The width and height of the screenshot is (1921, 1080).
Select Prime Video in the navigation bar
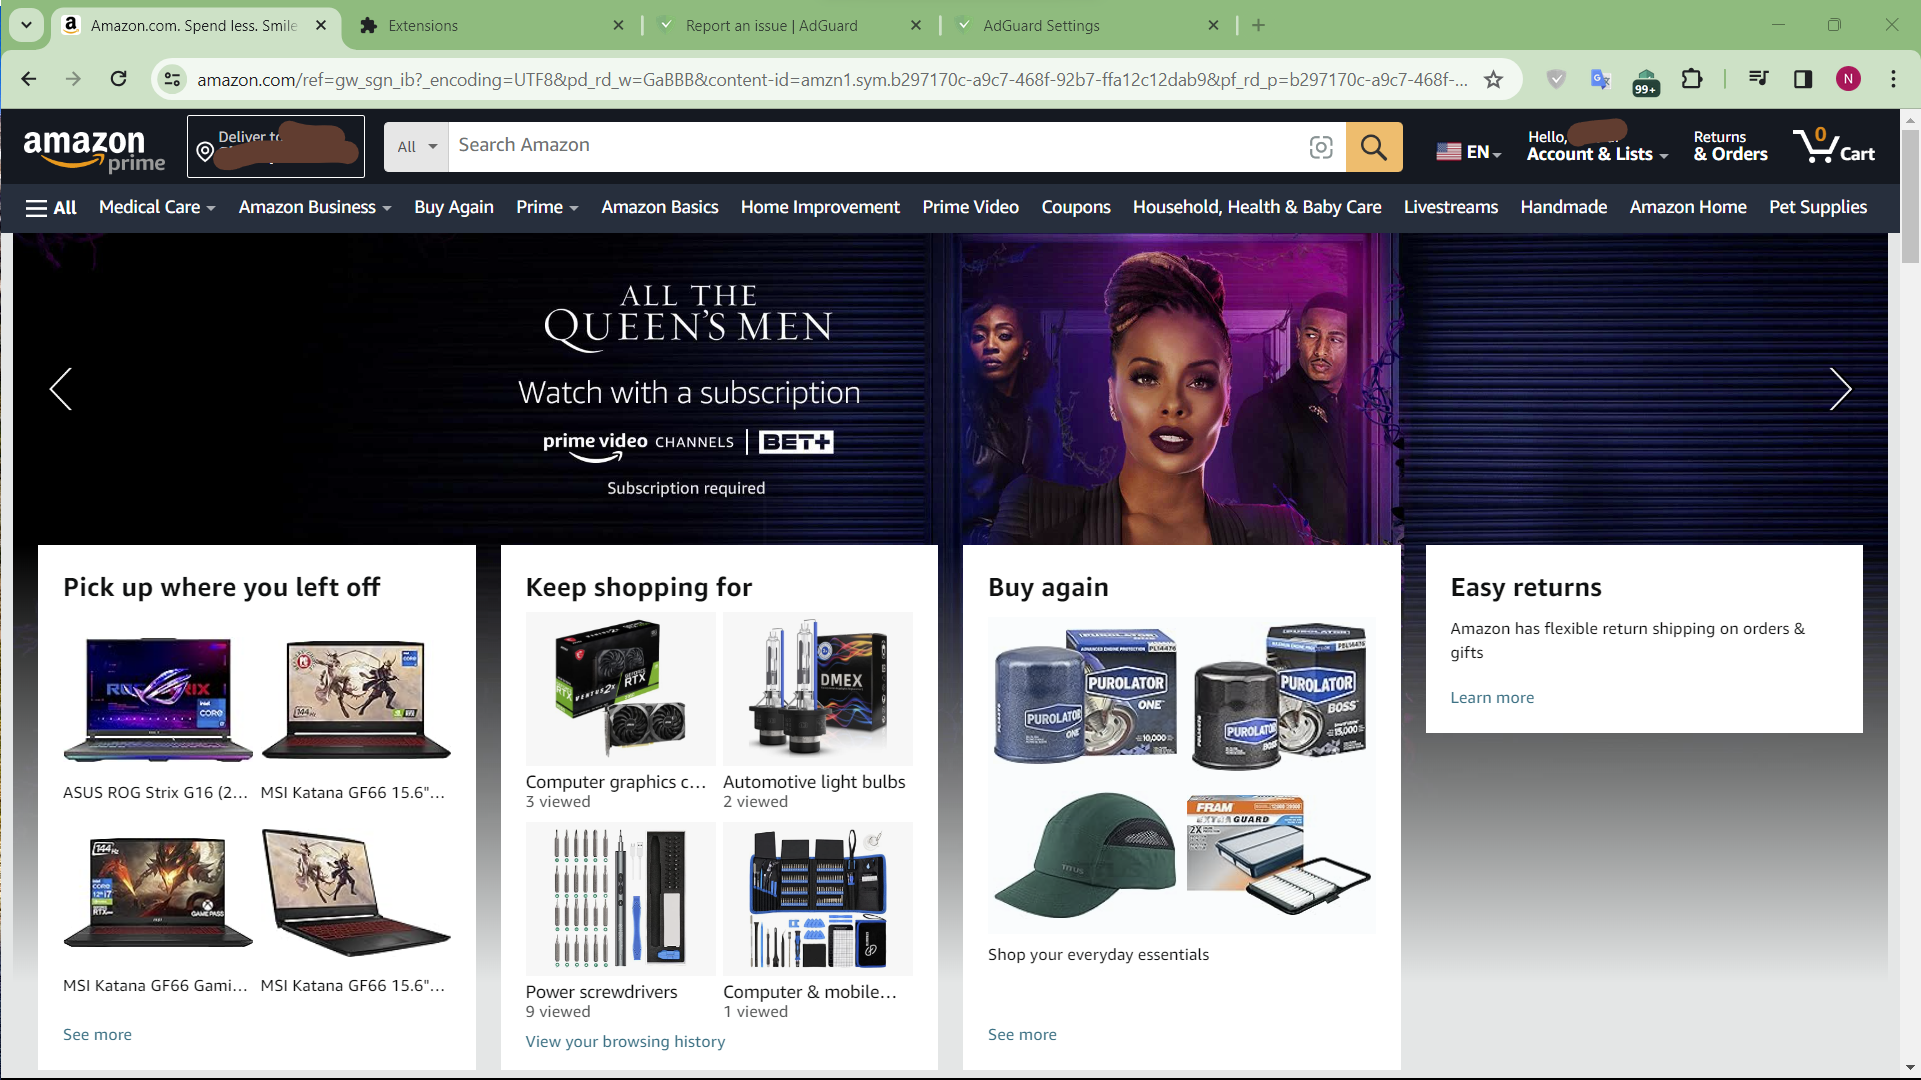[x=970, y=207]
